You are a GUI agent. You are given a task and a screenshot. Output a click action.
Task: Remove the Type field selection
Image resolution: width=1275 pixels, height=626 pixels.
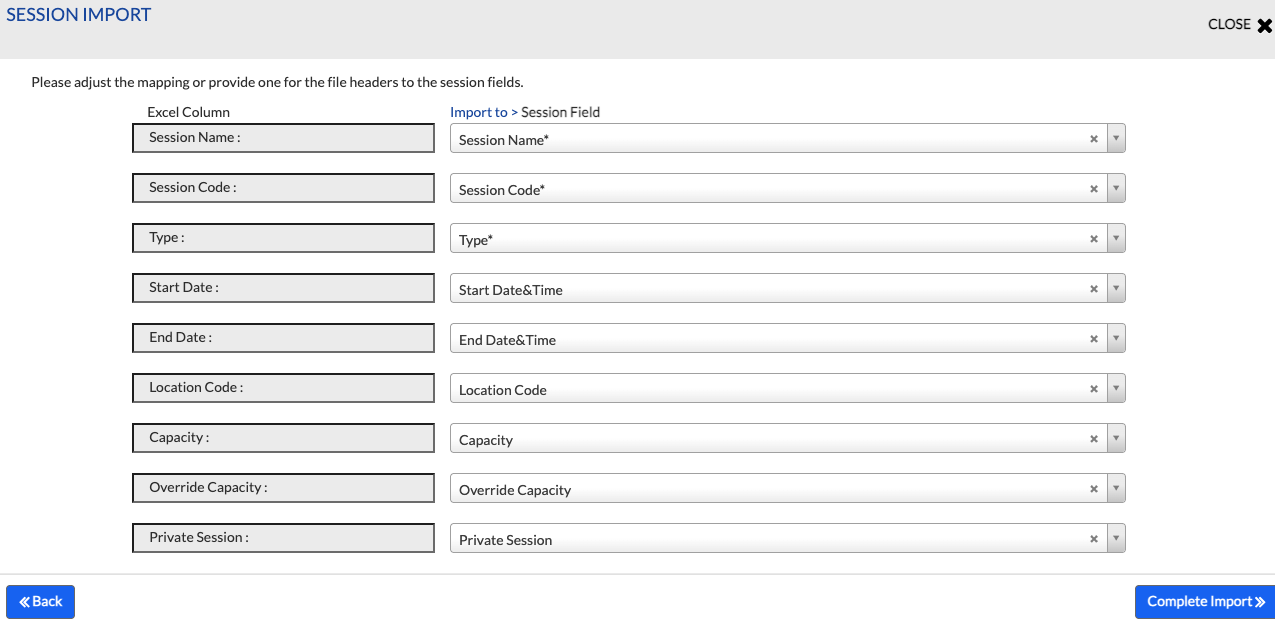(x=1094, y=239)
